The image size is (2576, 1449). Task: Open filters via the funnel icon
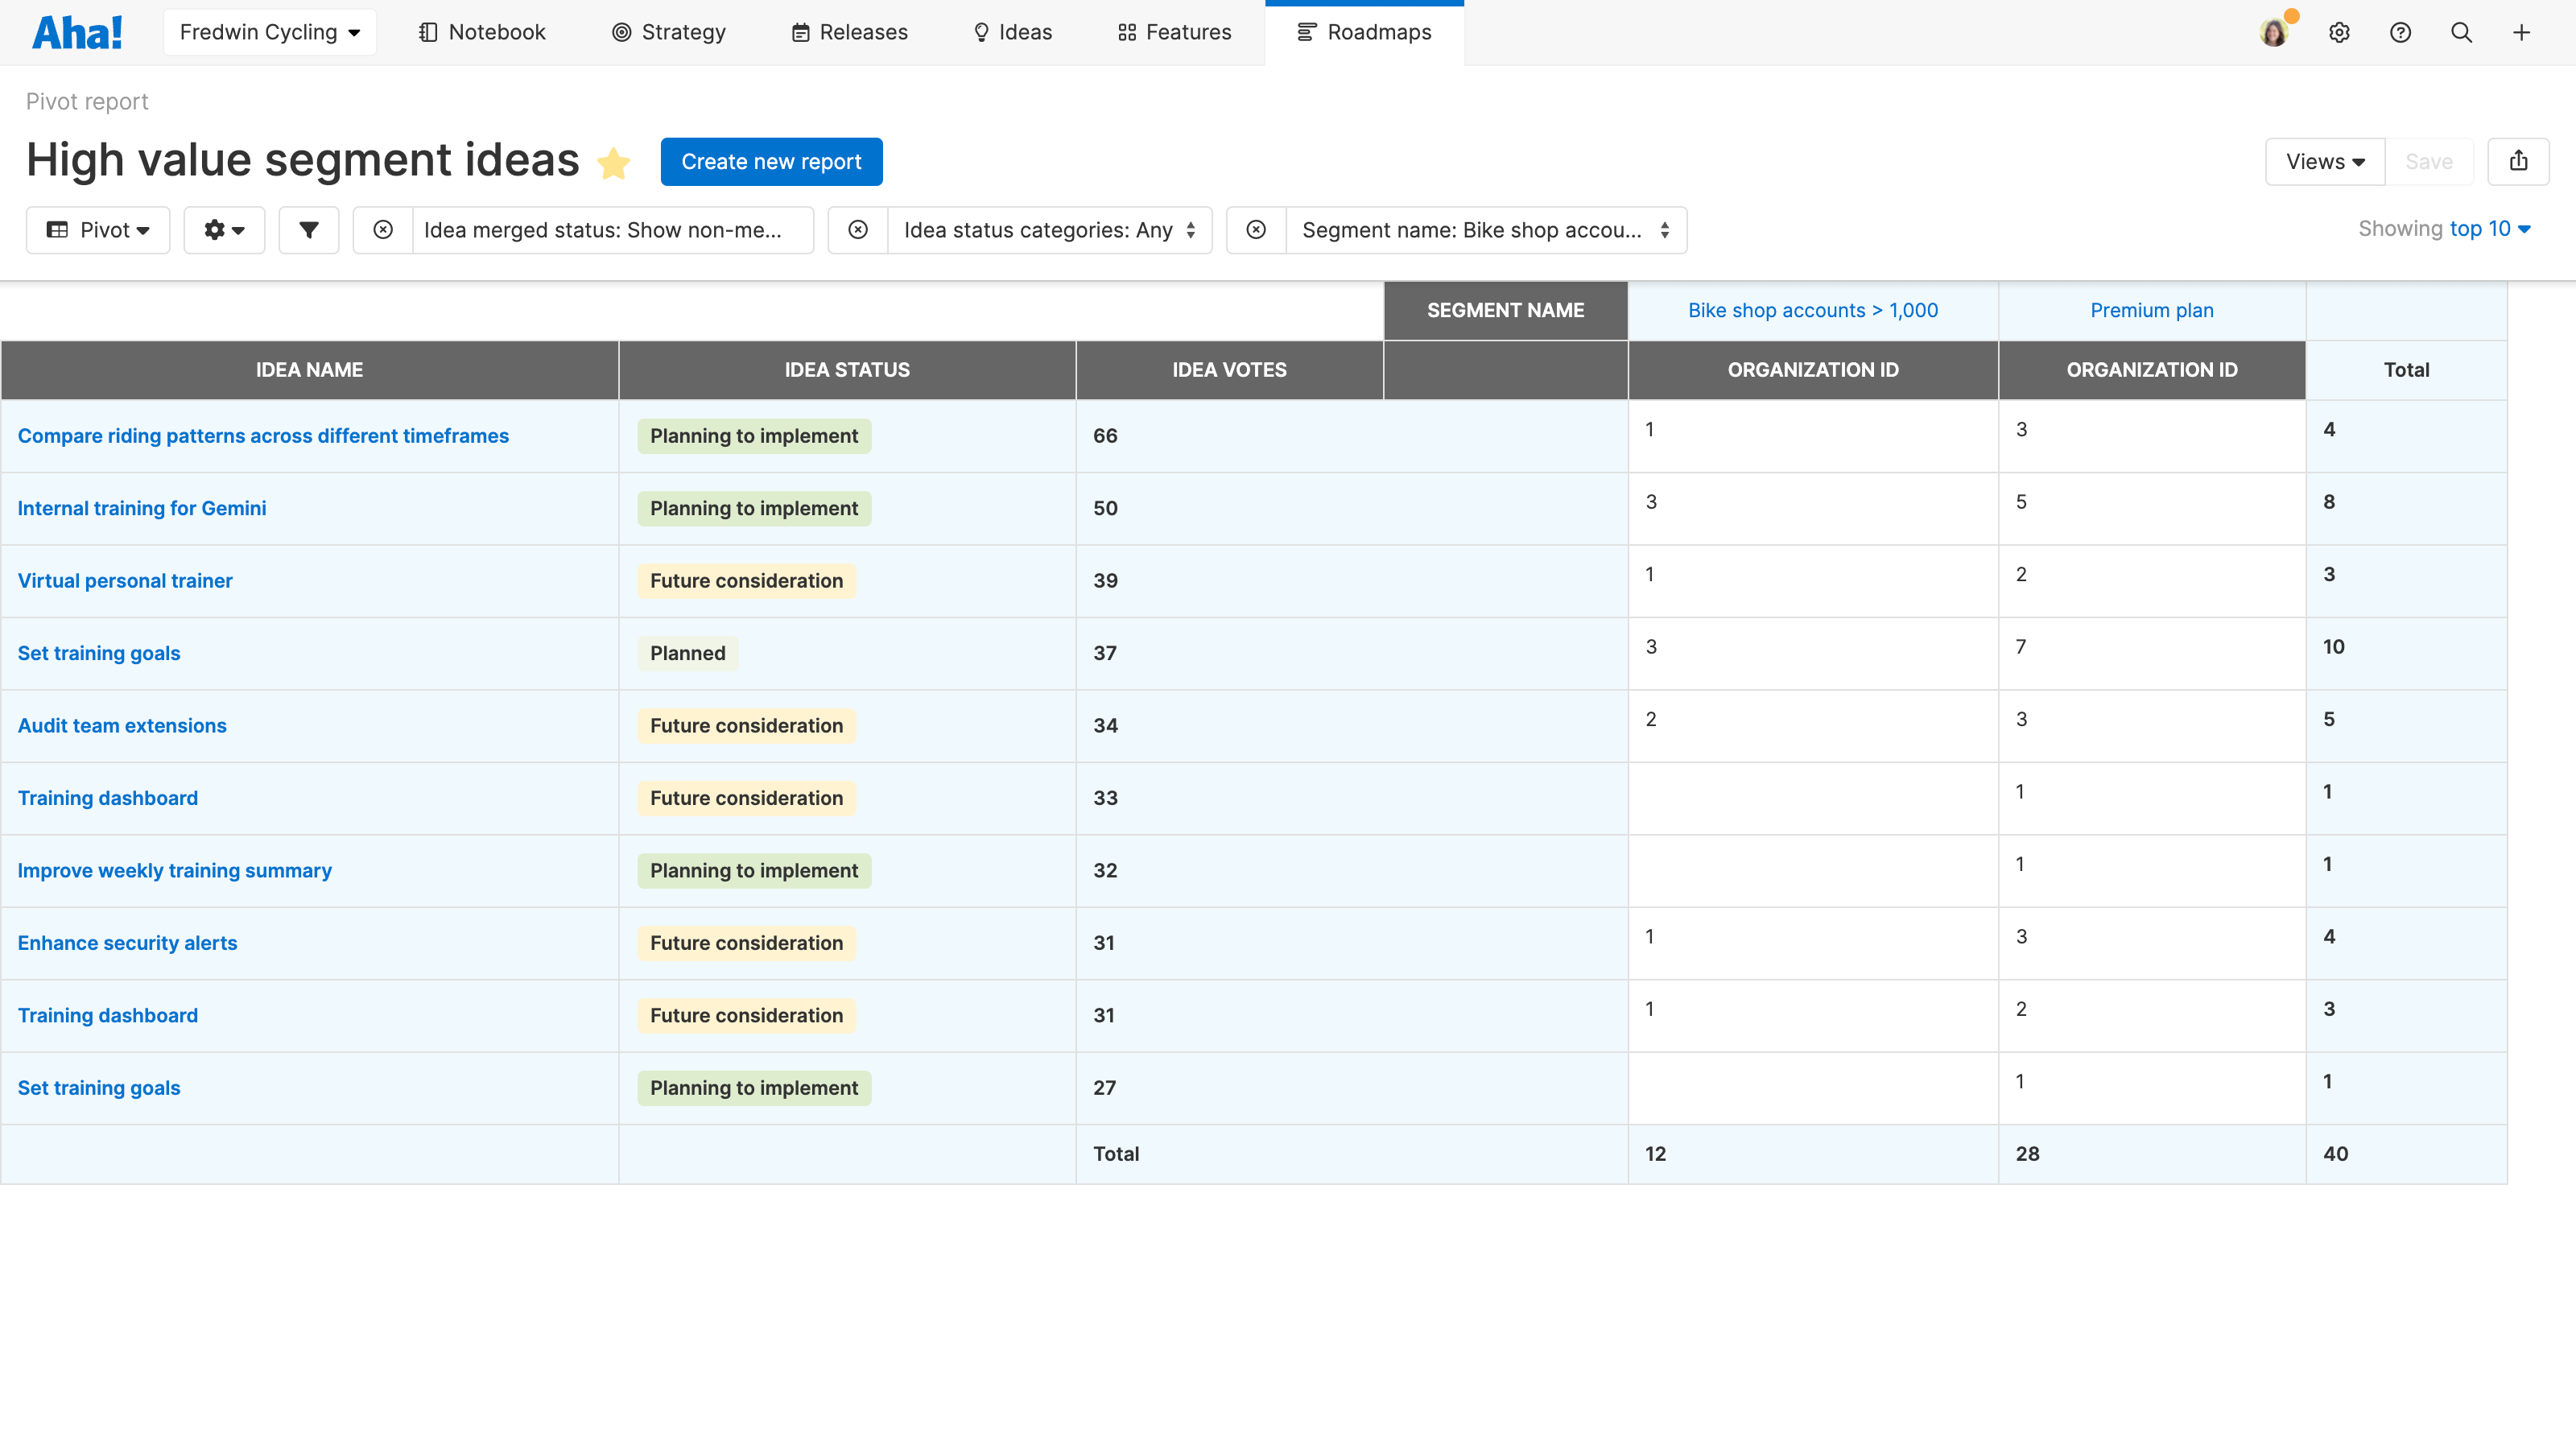point(309,229)
